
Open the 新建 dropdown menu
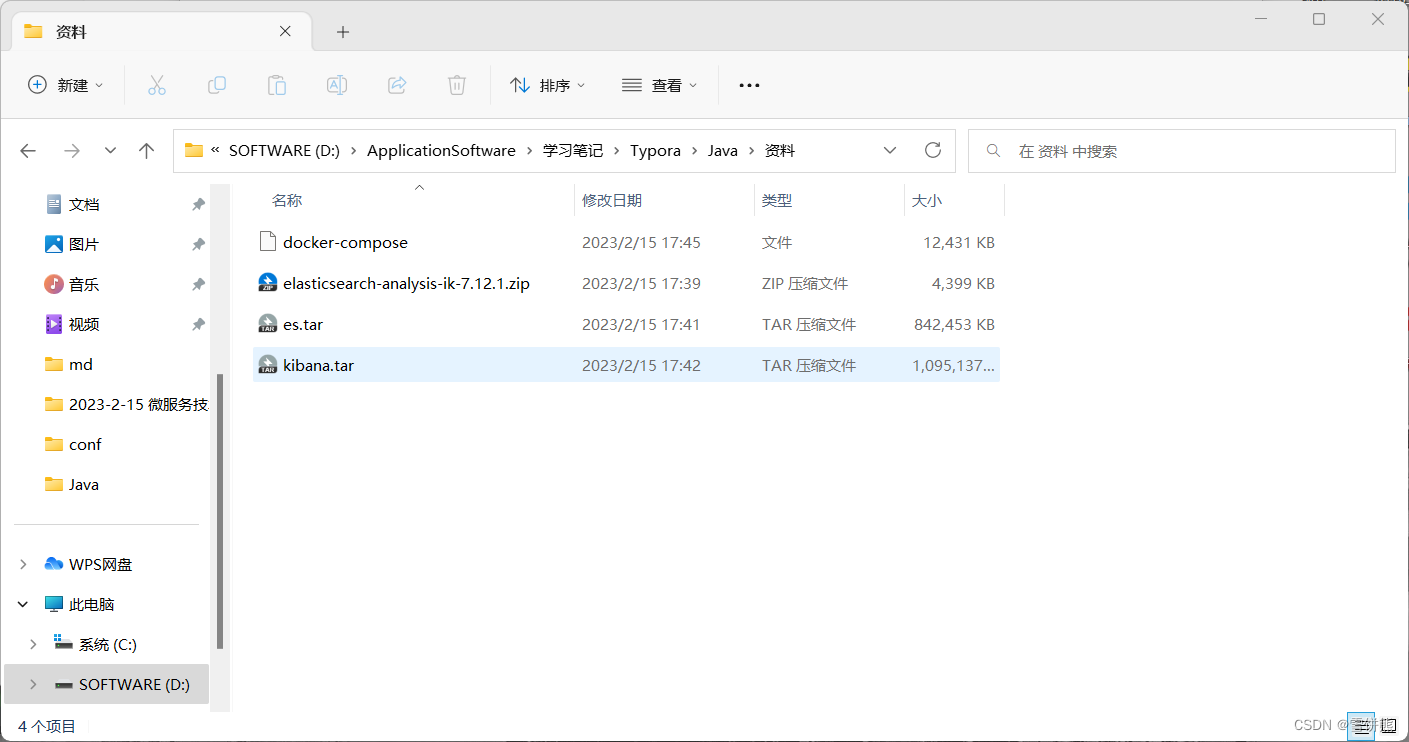pyautogui.click(x=65, y=85)
